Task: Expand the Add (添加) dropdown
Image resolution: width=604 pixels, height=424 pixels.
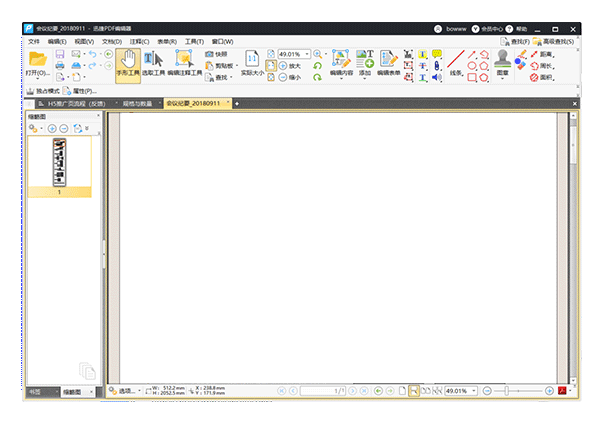Action: (365, 74)
